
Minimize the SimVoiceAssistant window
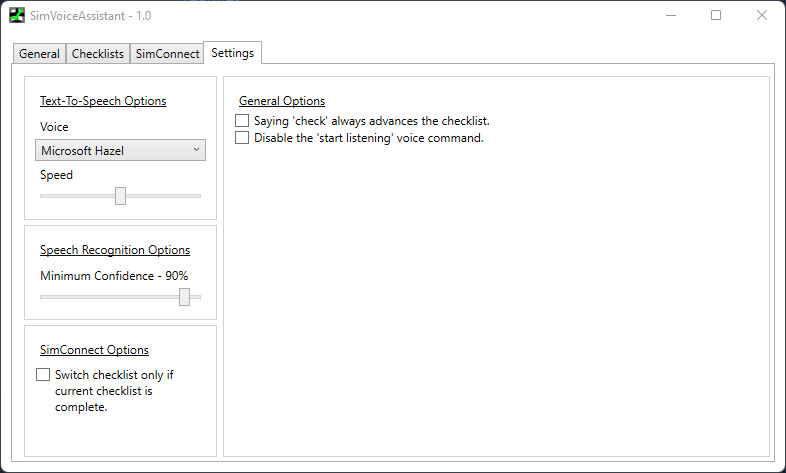click(x=669, y=16)
